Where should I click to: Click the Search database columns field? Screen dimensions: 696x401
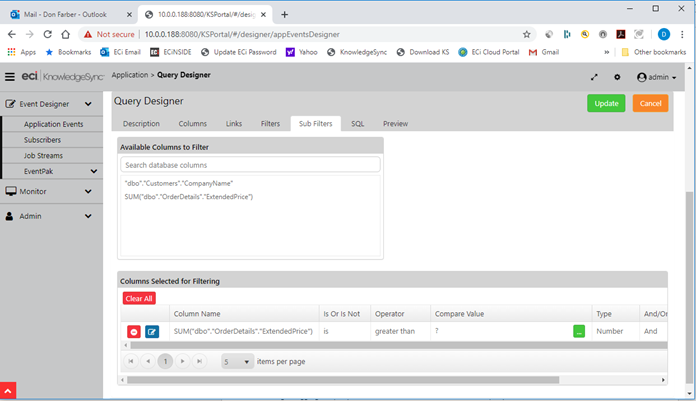pos(250,165)
